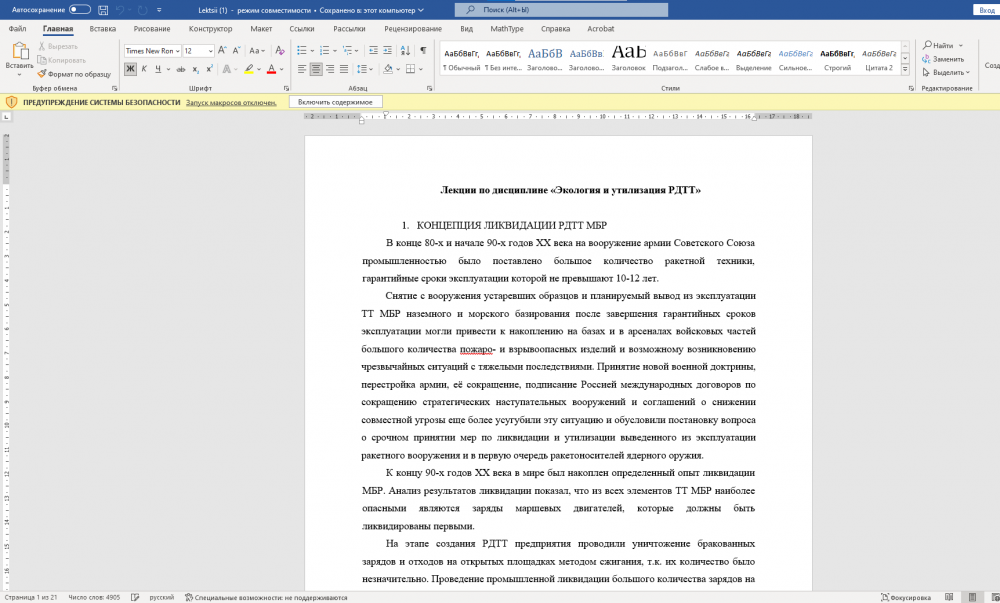The width and height of the screenshot is (1000, 603).
Task: Click the superscript button
Action: (209, 69)
